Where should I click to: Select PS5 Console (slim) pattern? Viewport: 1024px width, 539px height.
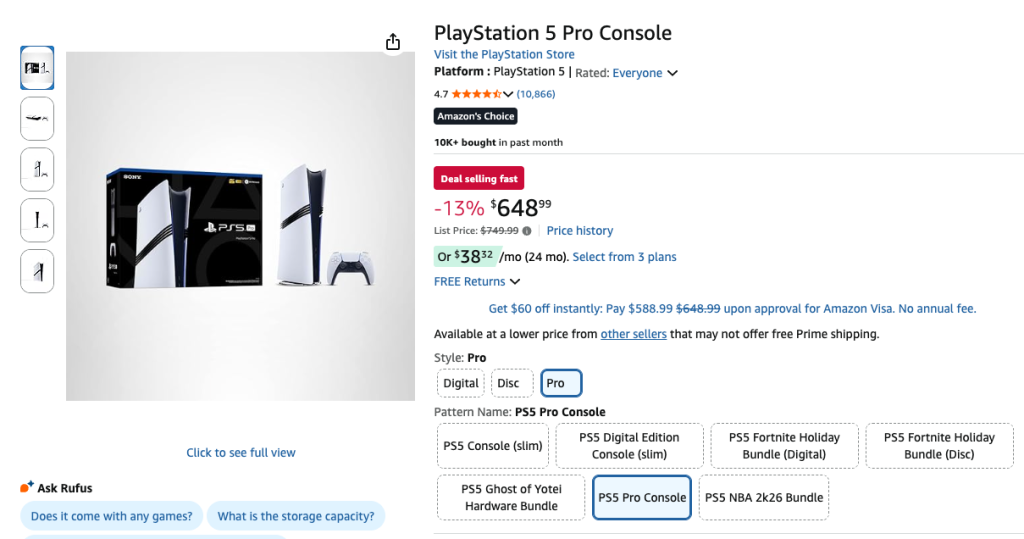point(492,446)
